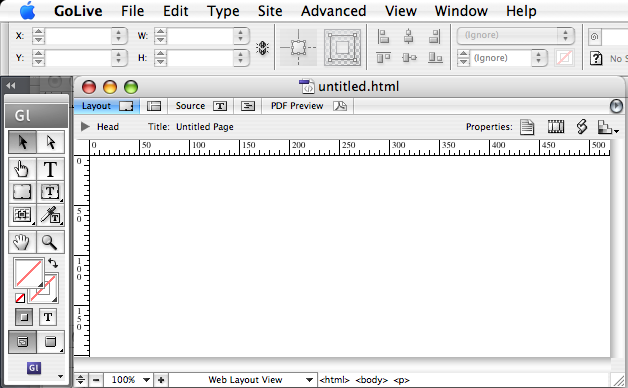Click the zoom in plus button
628x388 pixels.
tap(161, 380)
